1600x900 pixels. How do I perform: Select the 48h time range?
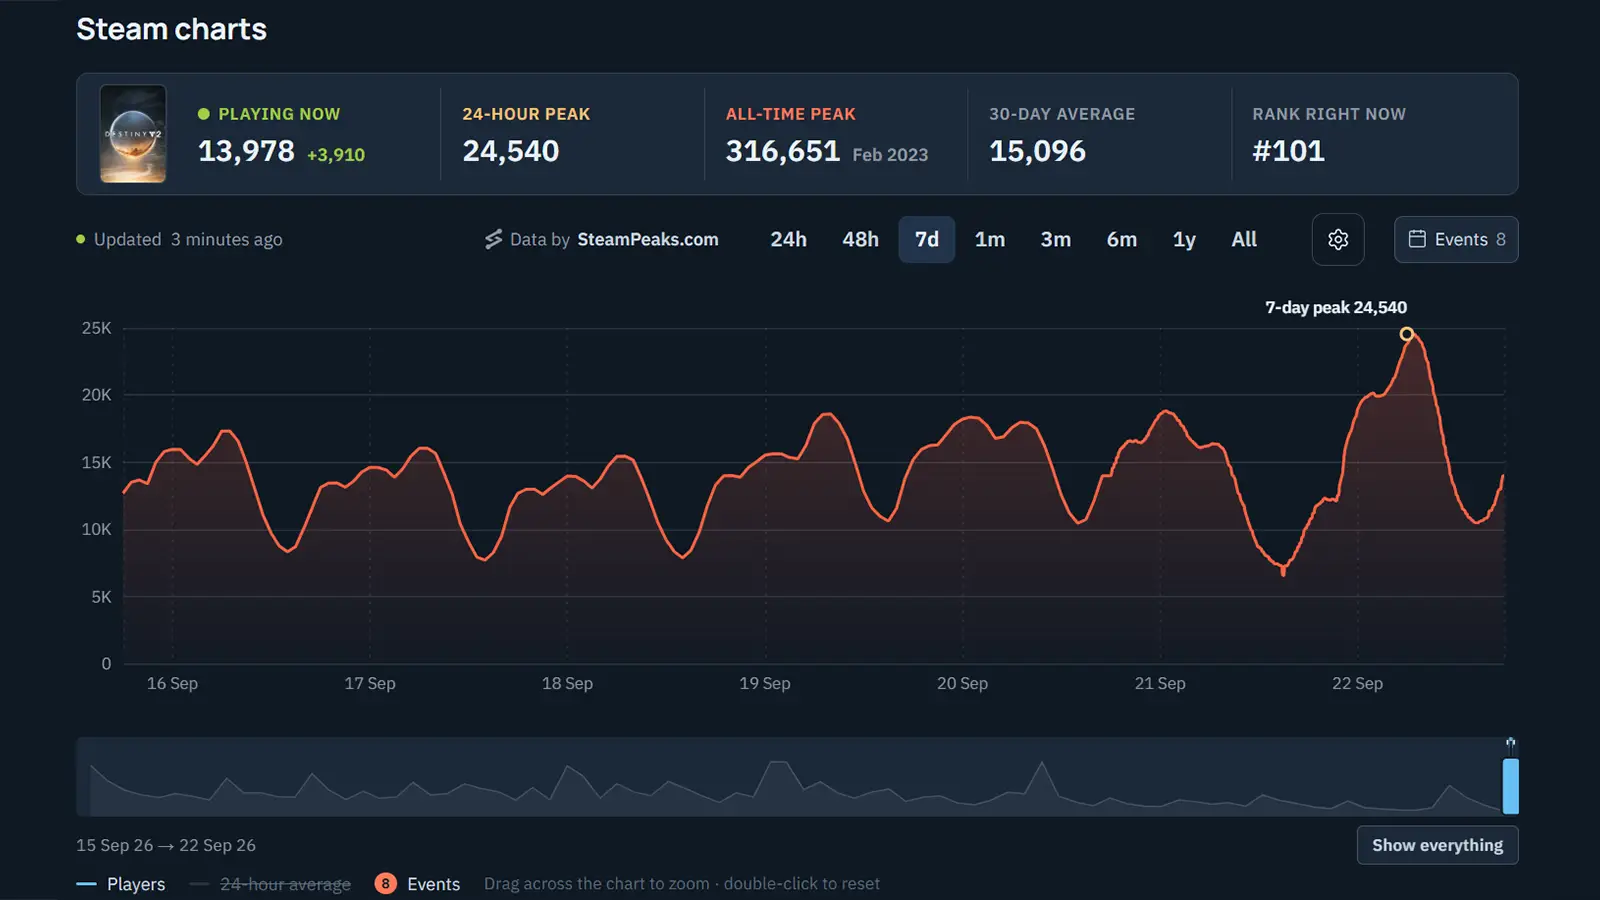point(860,240)
